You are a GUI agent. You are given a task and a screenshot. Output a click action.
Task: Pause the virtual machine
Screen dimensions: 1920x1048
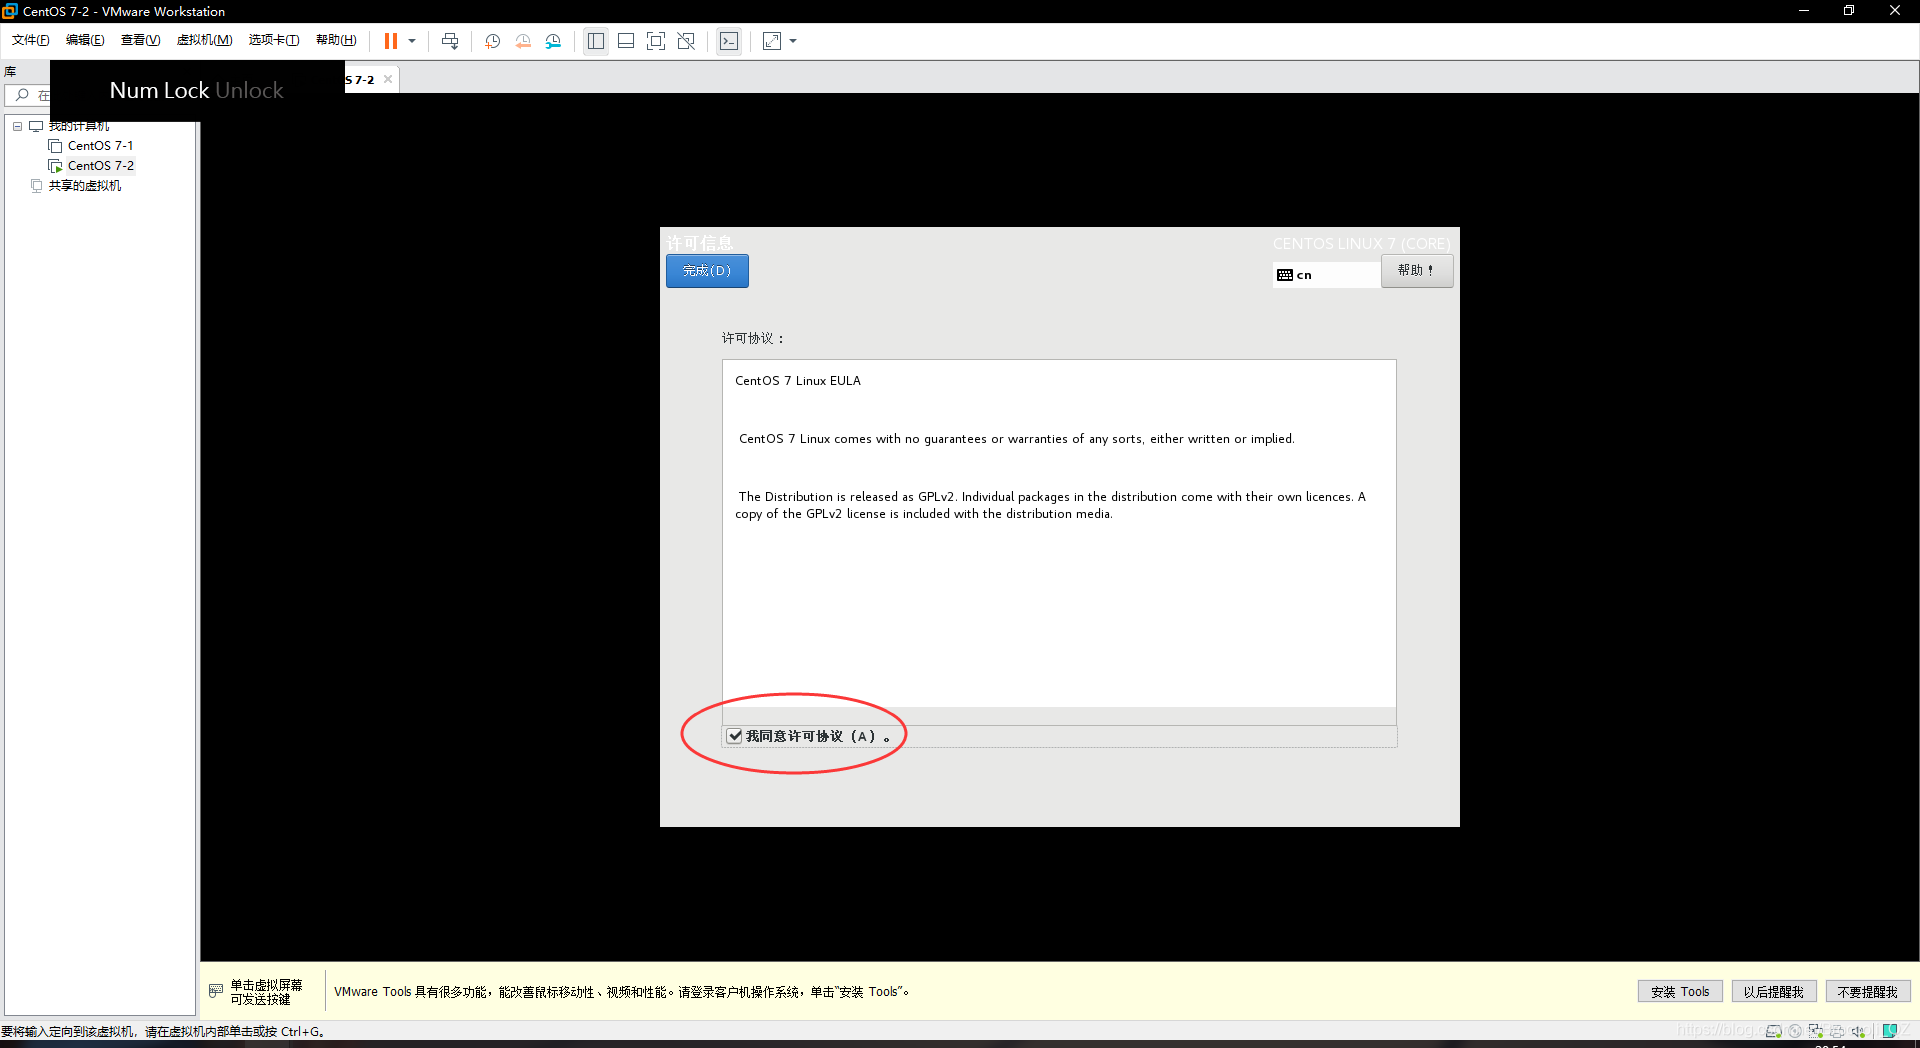point(391,41)
